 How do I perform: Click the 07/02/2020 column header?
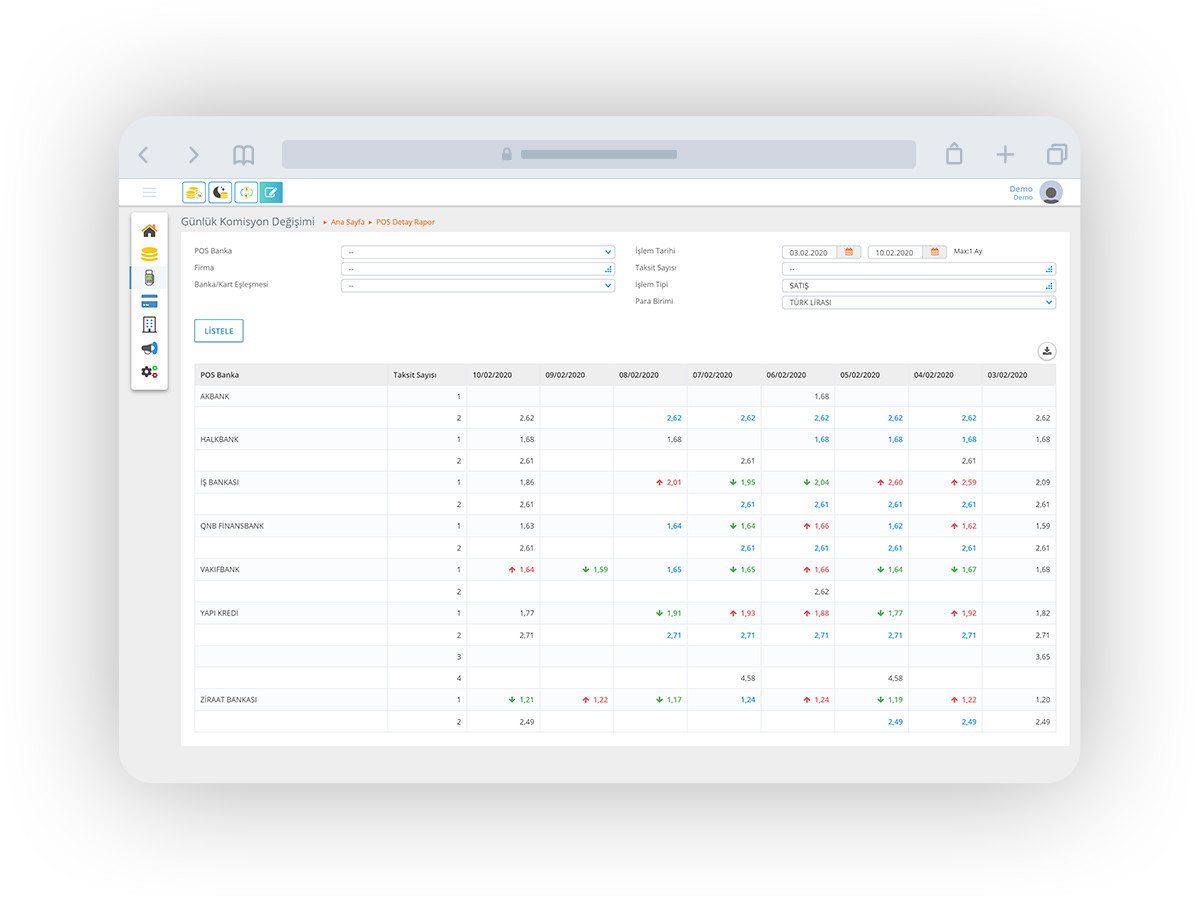point(713,375)
